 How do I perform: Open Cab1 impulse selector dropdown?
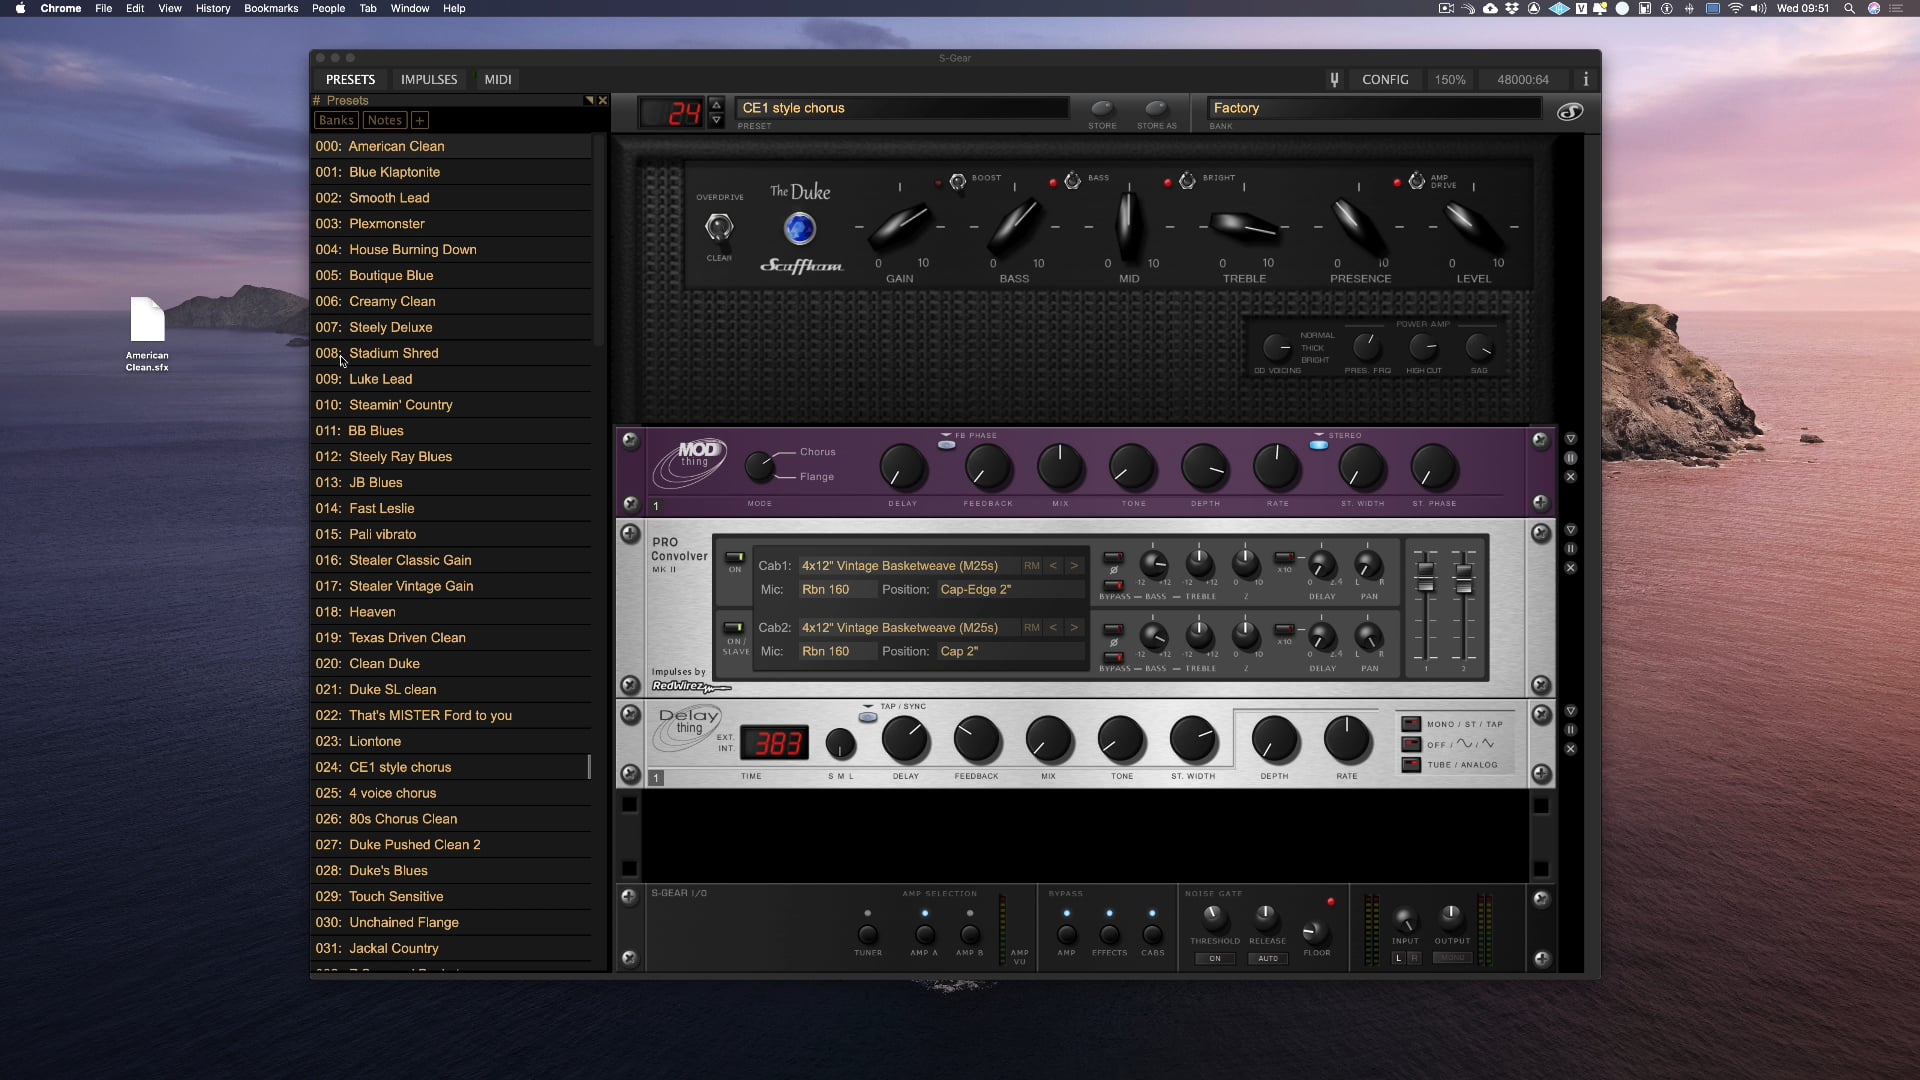click(x=908, y=566)
